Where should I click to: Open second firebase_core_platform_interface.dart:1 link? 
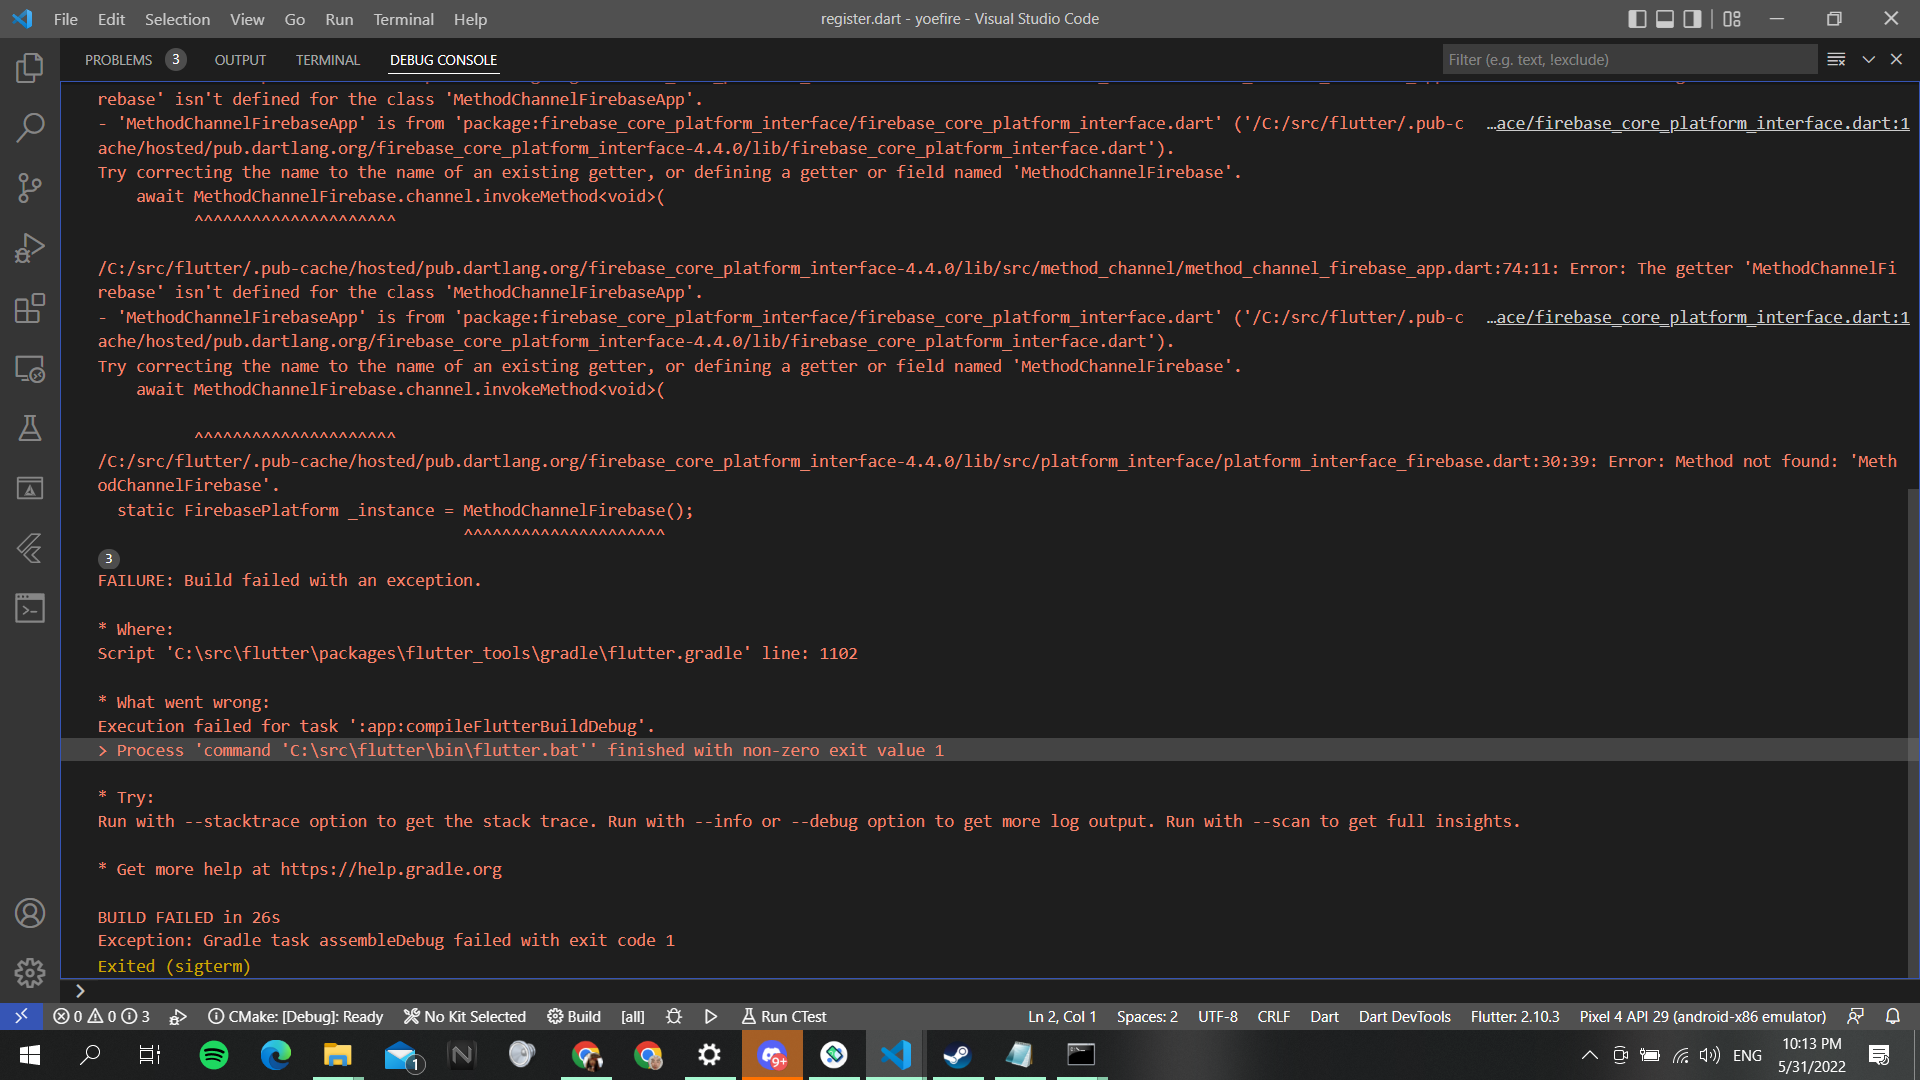[1698, 317]
